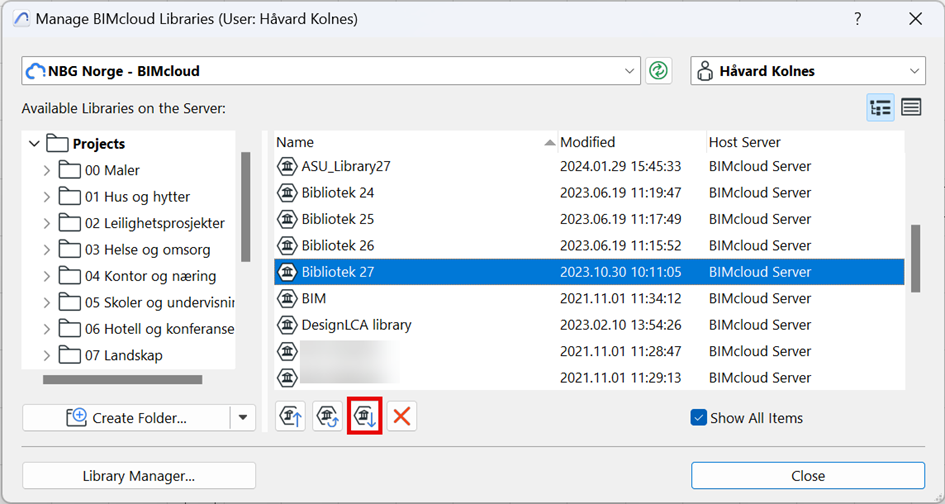Open the Håvard Kolnes user dropdown

[914, 71]
